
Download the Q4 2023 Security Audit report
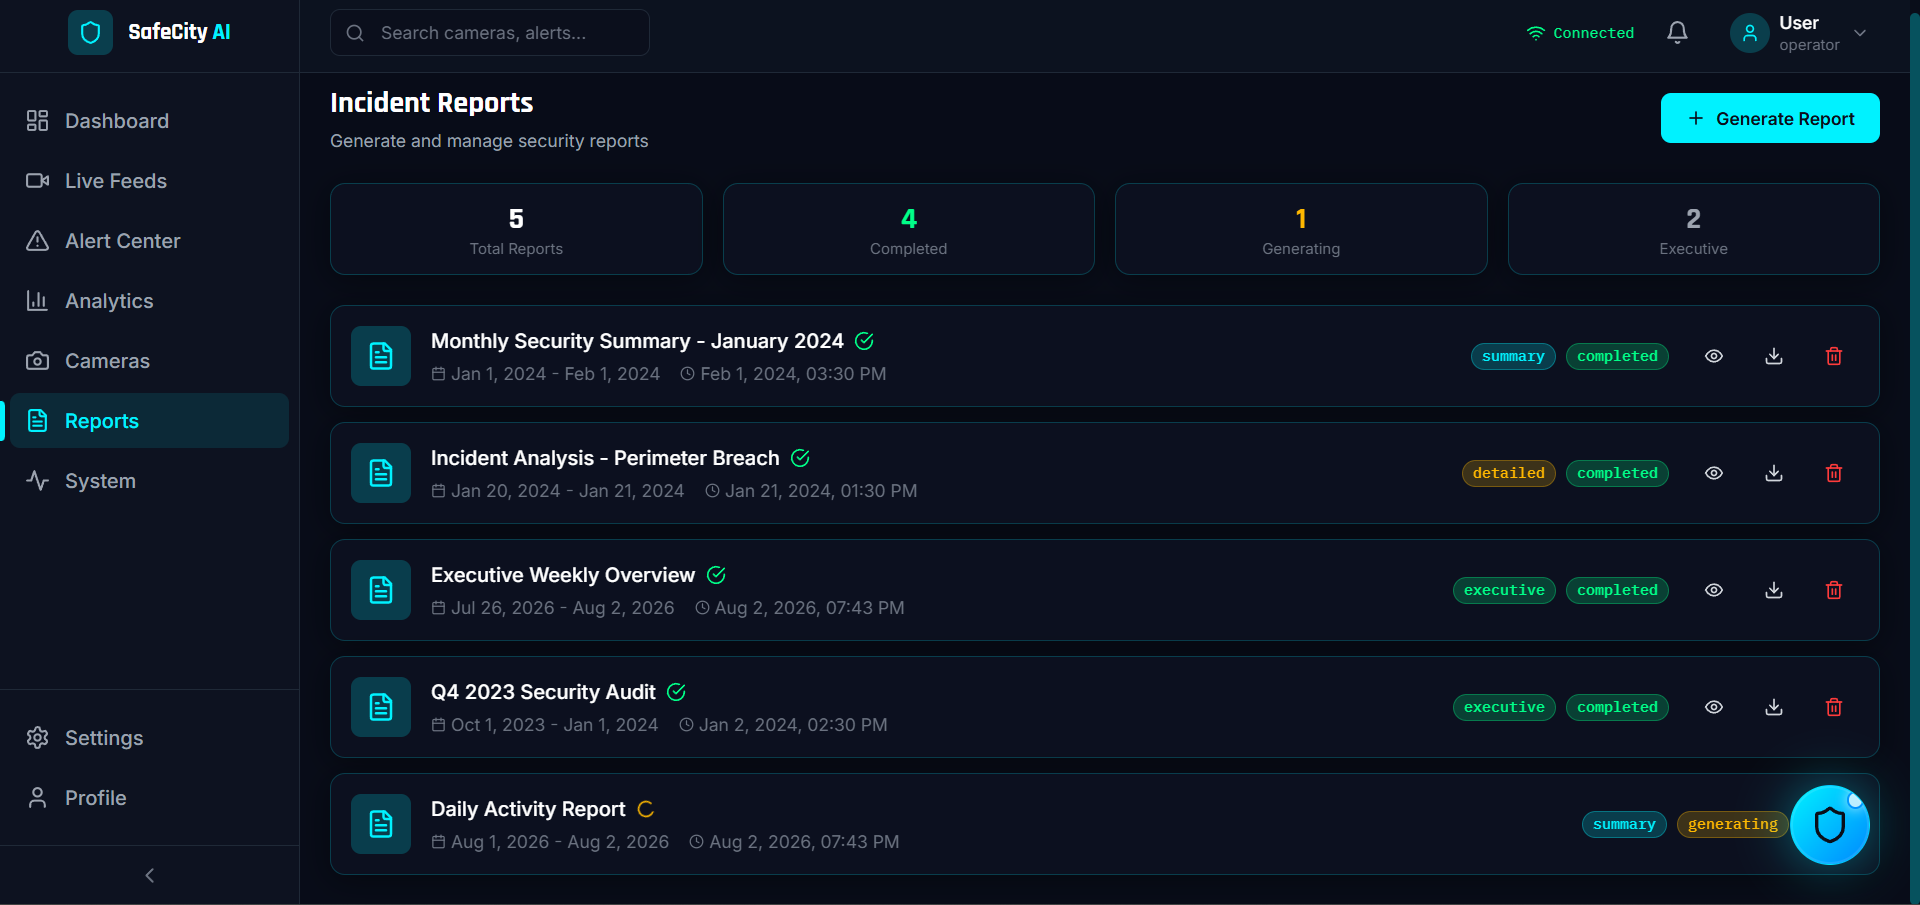[x=1774, y=707]
